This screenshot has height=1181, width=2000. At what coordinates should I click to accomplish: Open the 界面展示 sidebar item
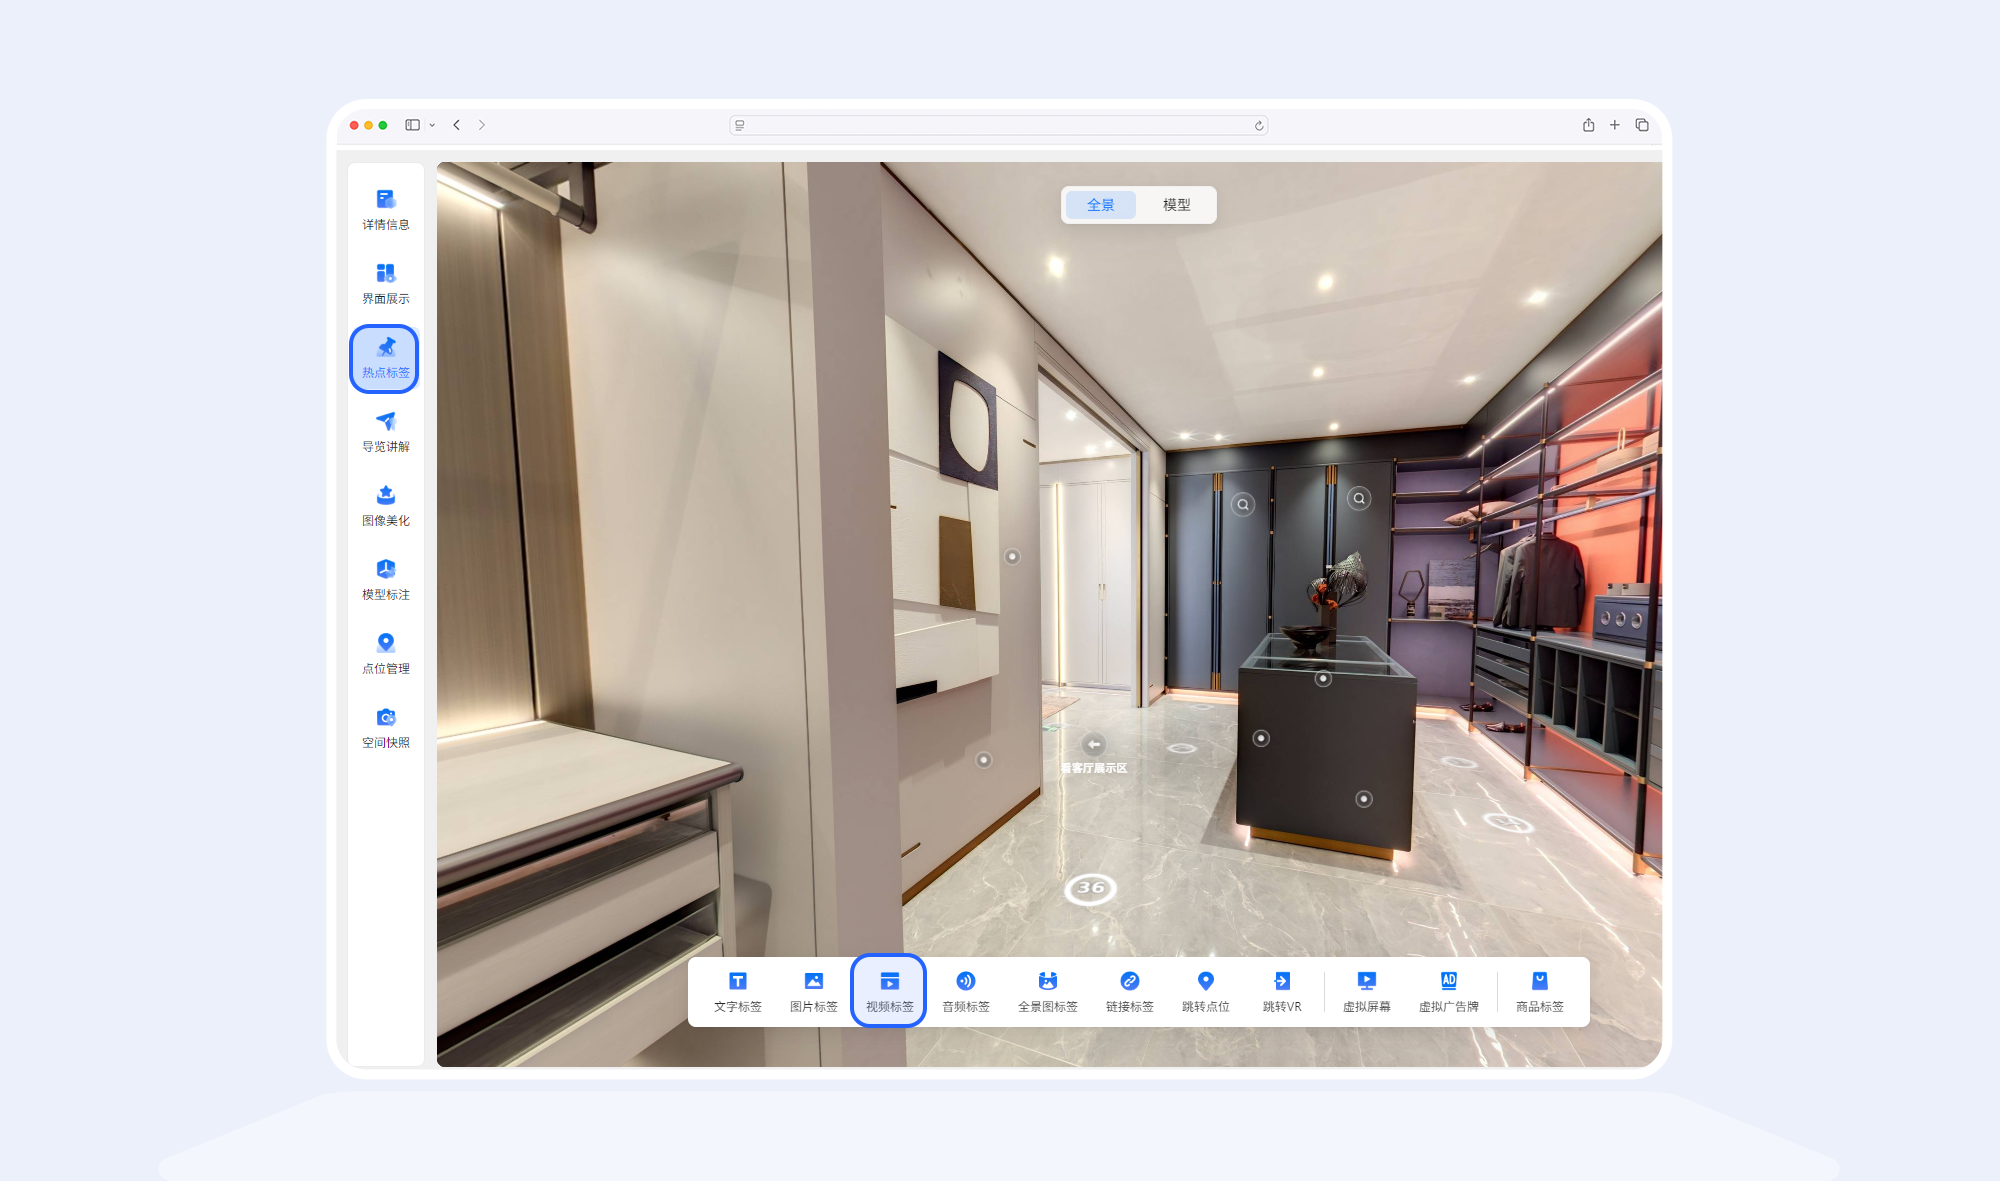coord(385,284)
